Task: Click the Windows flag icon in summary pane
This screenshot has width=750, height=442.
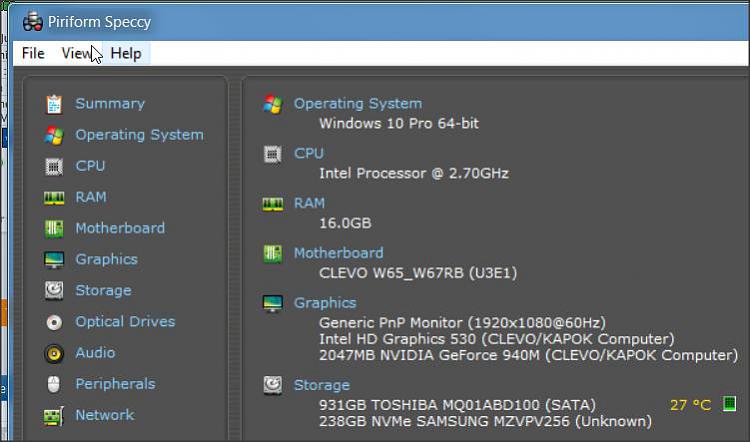Action: [x=273, y=104]
